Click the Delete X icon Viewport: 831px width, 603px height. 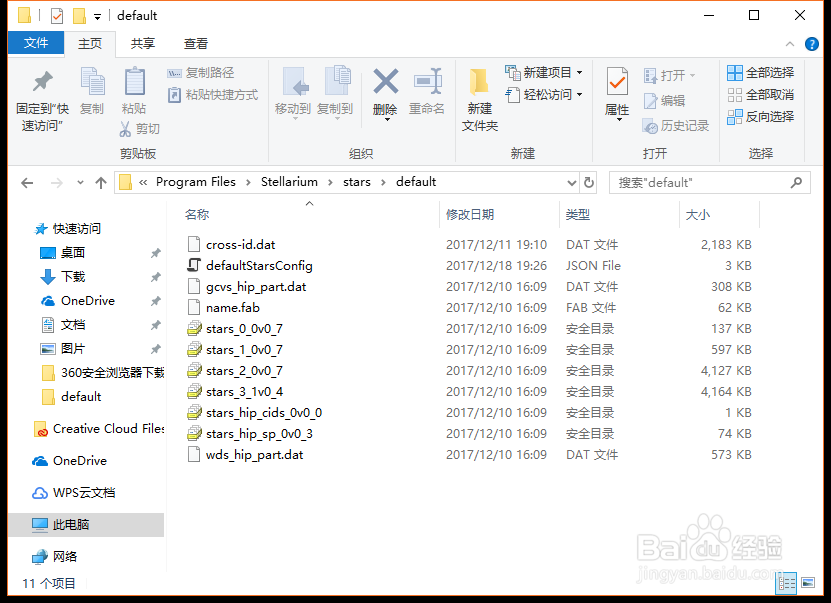[x=386, y=81]
